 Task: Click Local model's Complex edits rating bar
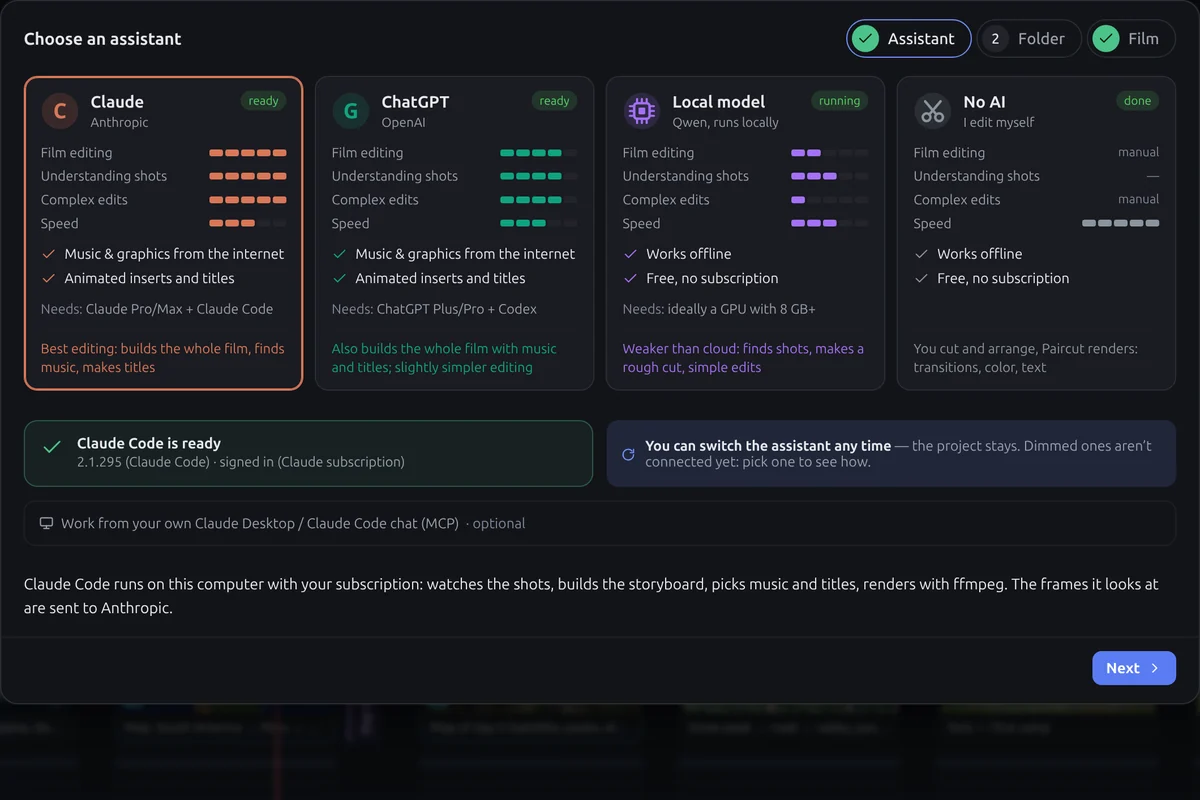pyautogui.click(x=829, y=200)
